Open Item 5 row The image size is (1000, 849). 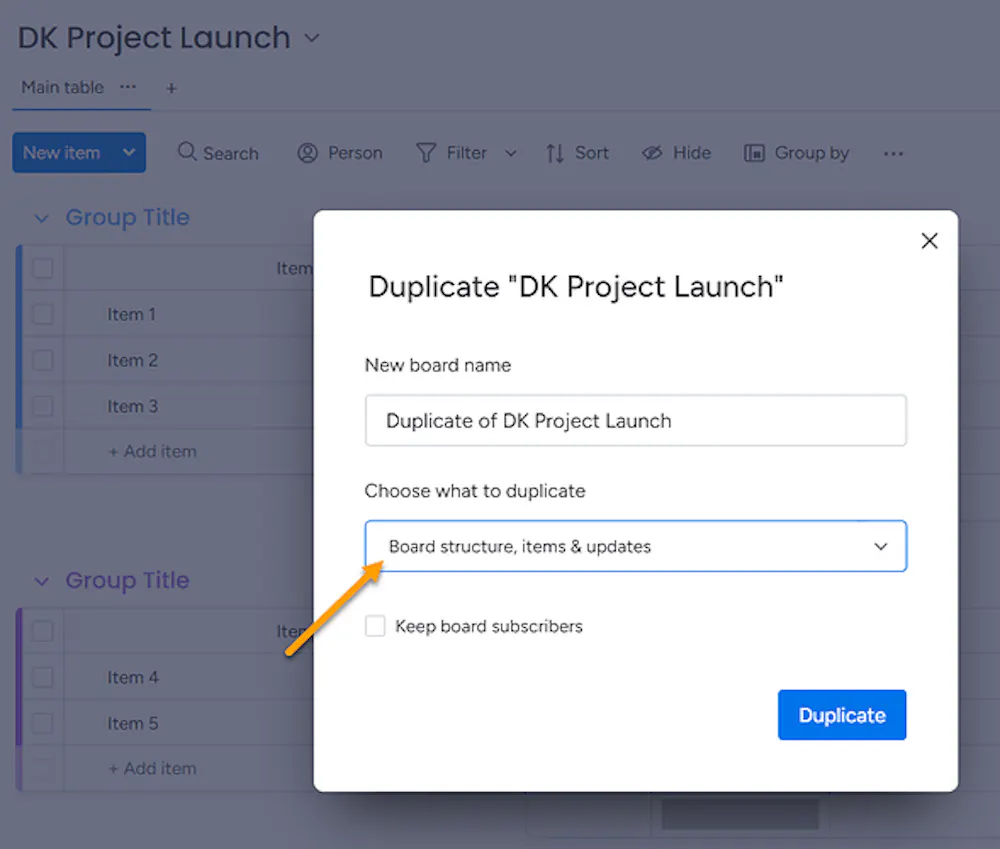point(133,723)
